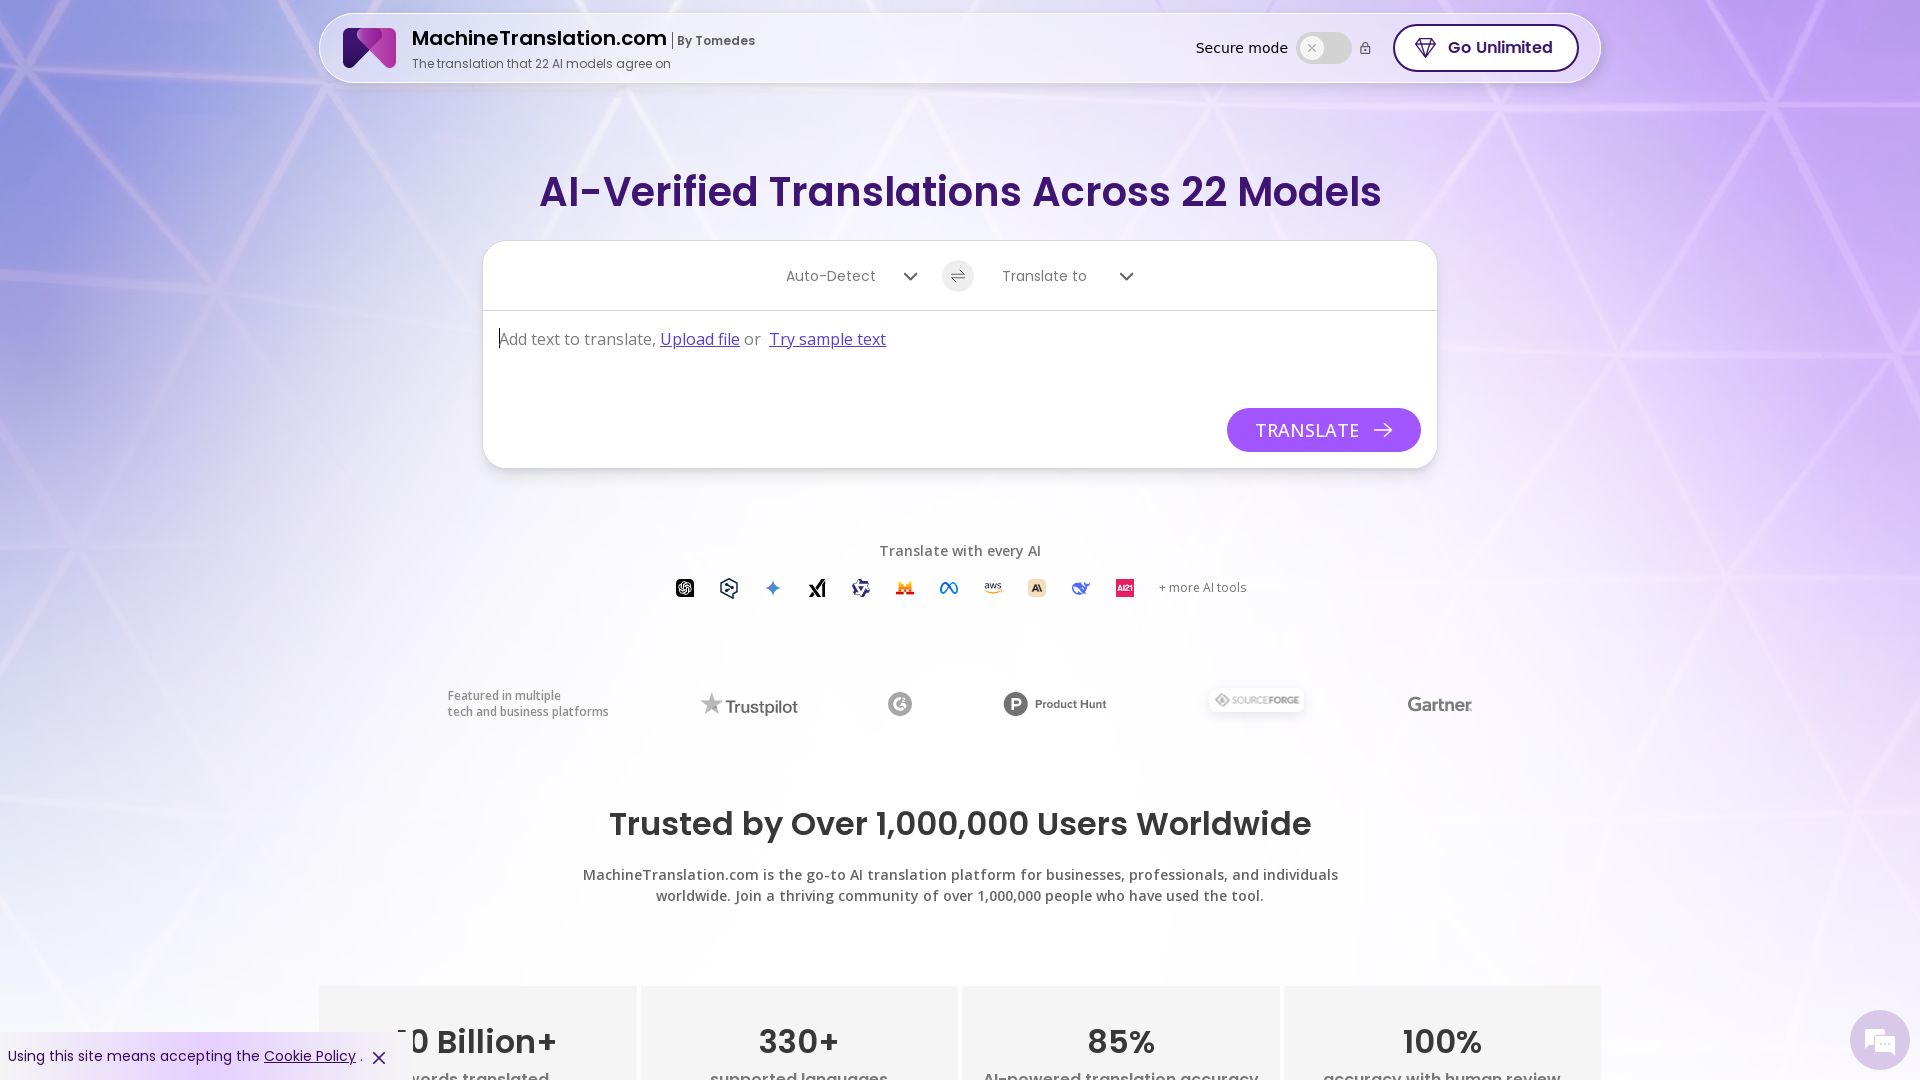This screenshot has height=1080, width=1920.
Task: Click the Google Gemini sparkle icon
Action: coord(773,588)
